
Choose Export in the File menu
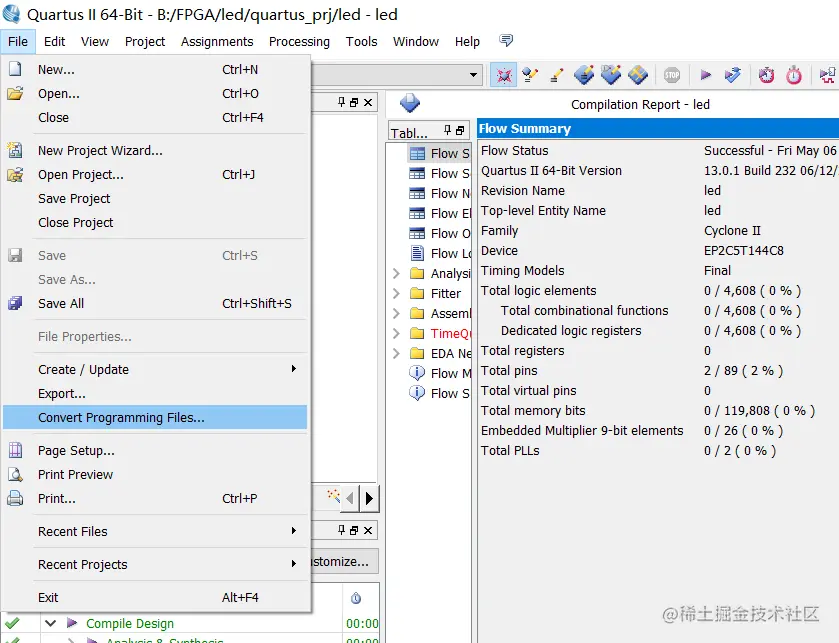(x=155, y=393)
